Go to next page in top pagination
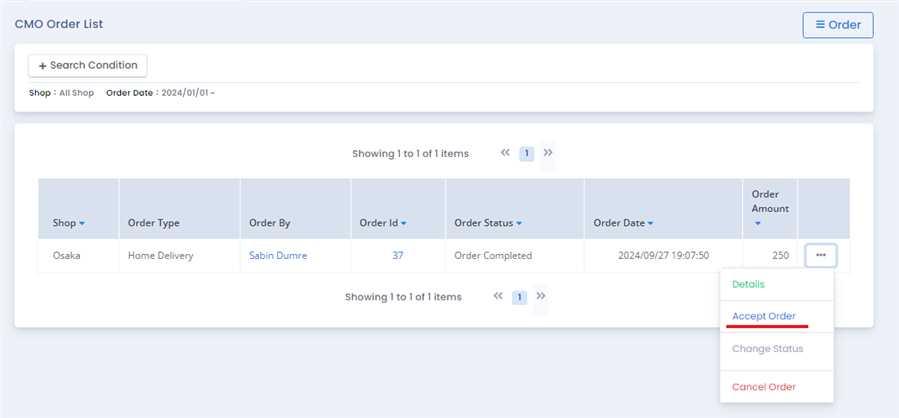 coord(548,153)
